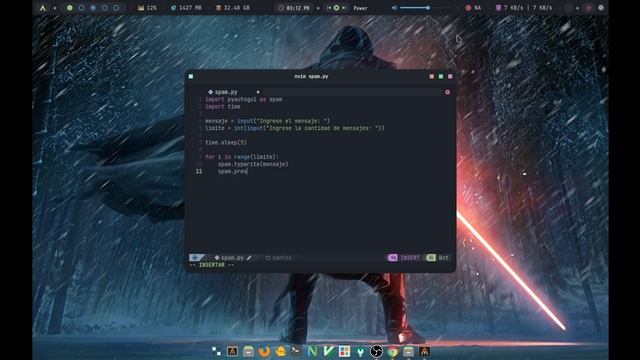Screen dimensions: 640x360
Task: Switch to the fifth workspace circle
Action: click(116, 8)
